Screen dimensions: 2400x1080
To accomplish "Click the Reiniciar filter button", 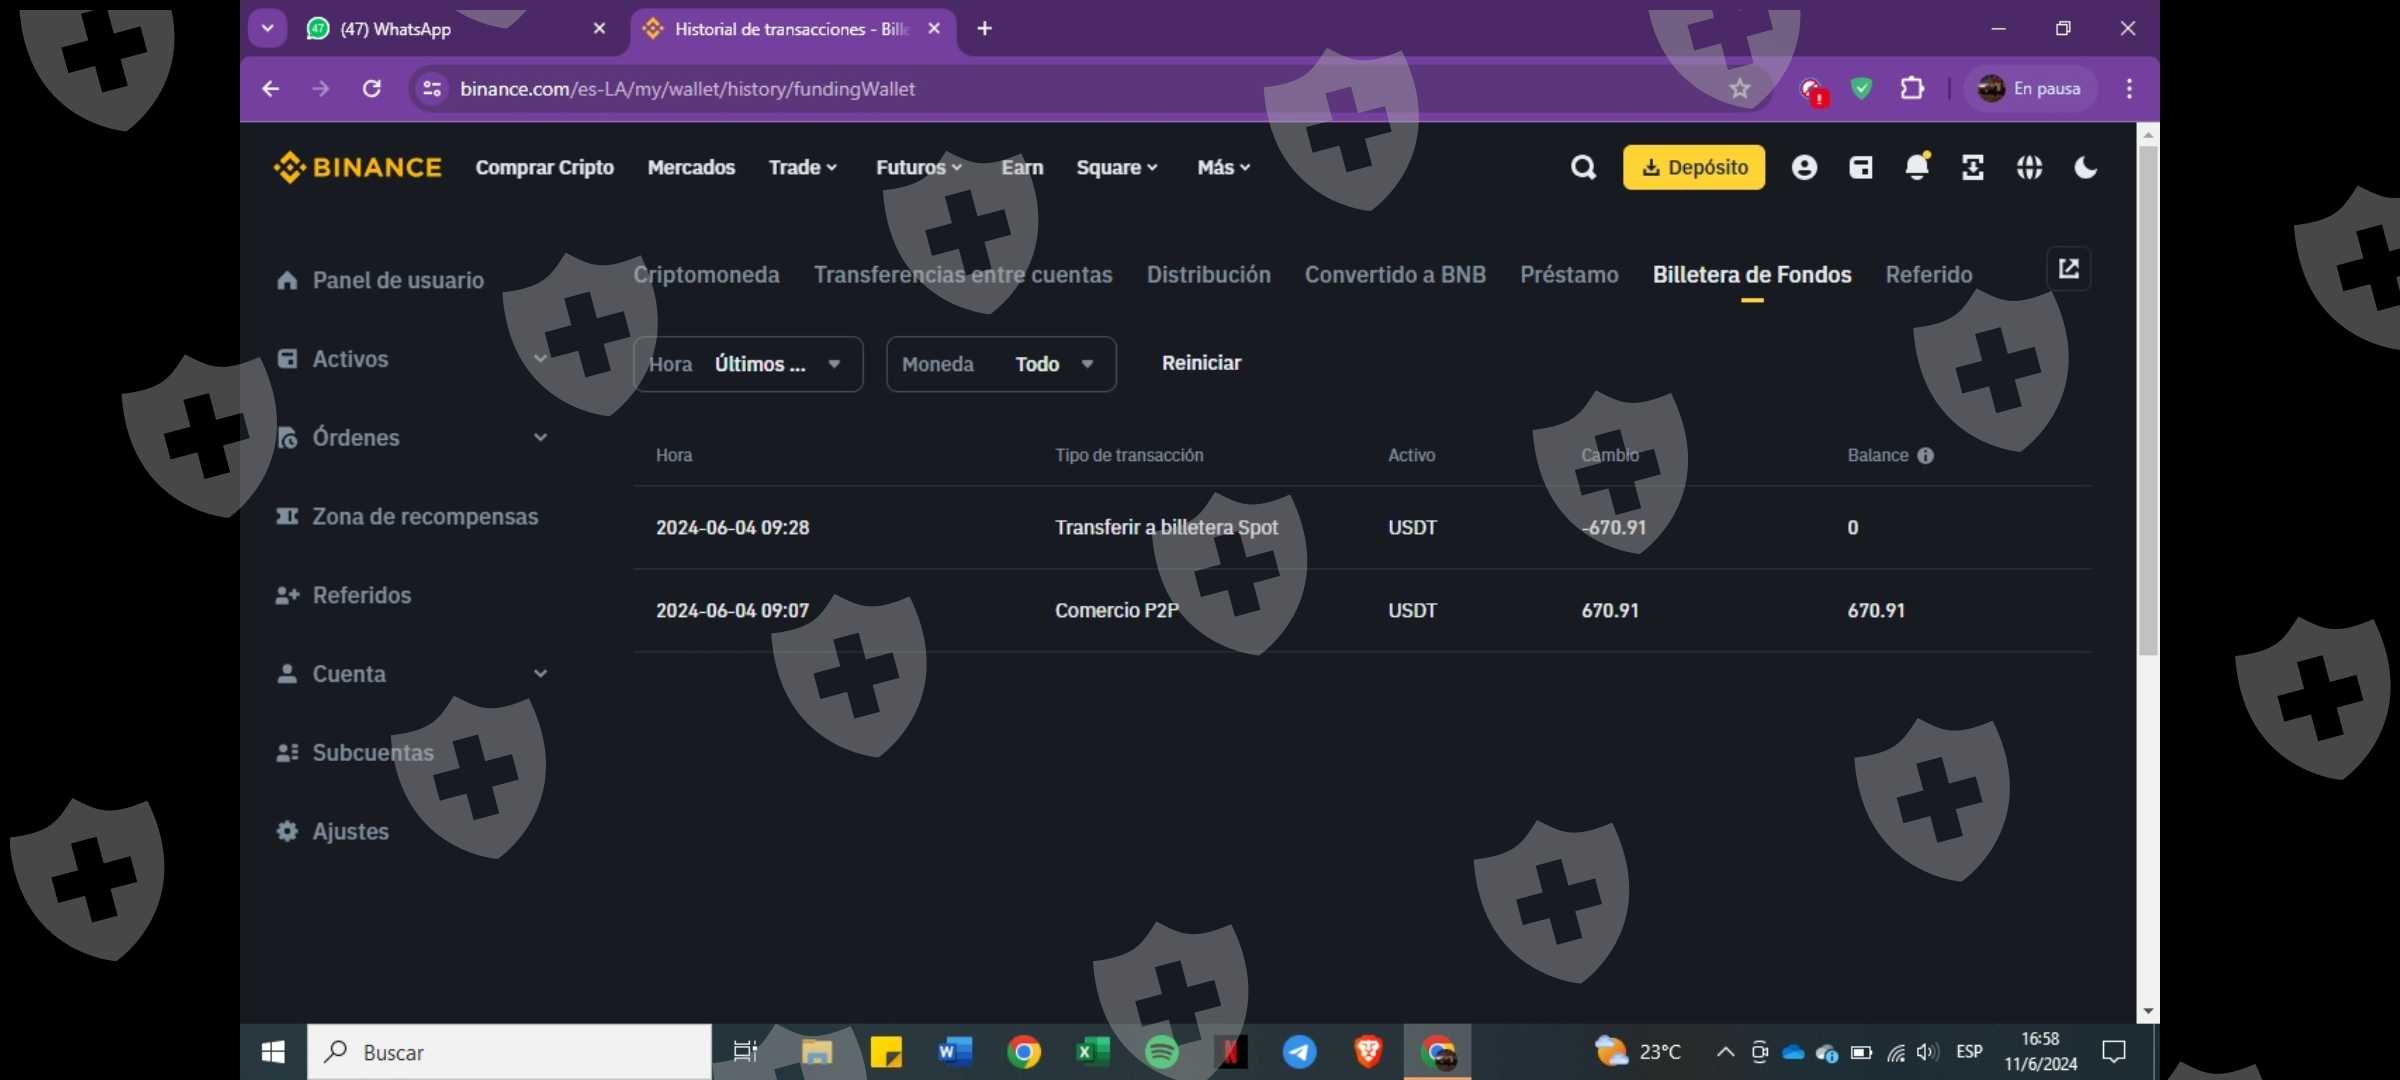I will (1200, 363).
